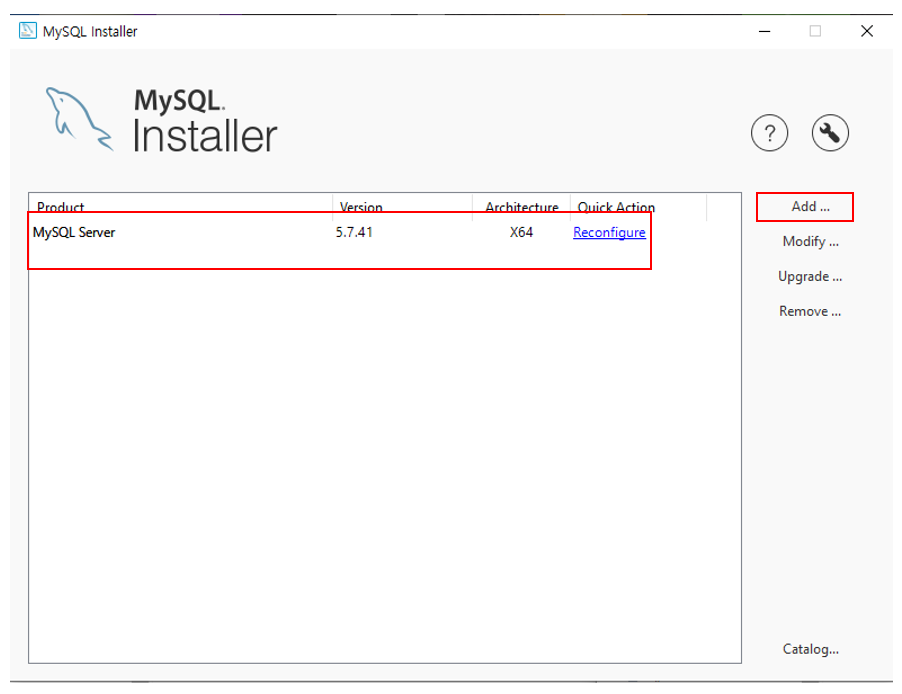The image size is (902, 694).
Task: Sort by Architecture column header
Action: tap(521, 207)
